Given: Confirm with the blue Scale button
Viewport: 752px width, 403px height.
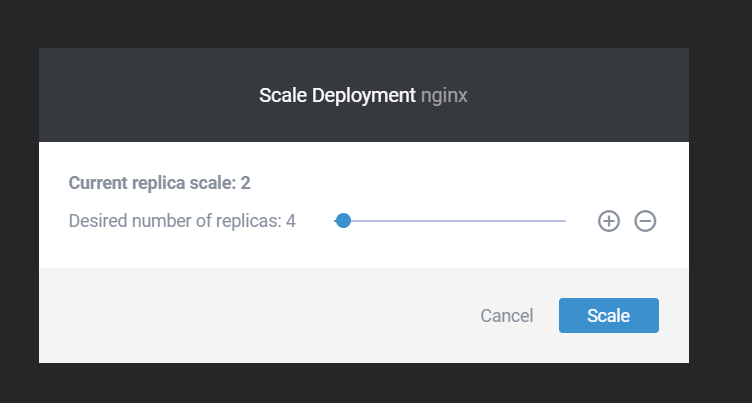Looking at the screenshot, I should [609, 315].
